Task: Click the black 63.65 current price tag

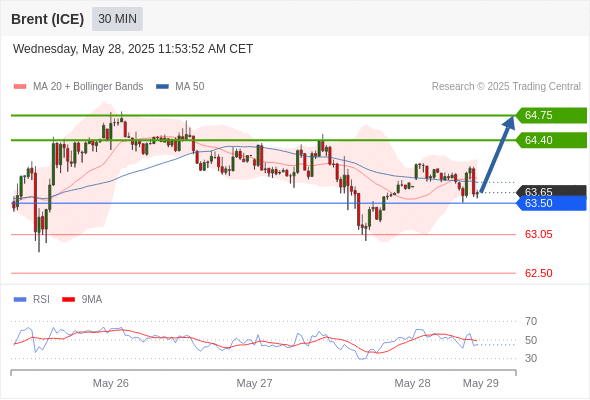Action: 551,191
